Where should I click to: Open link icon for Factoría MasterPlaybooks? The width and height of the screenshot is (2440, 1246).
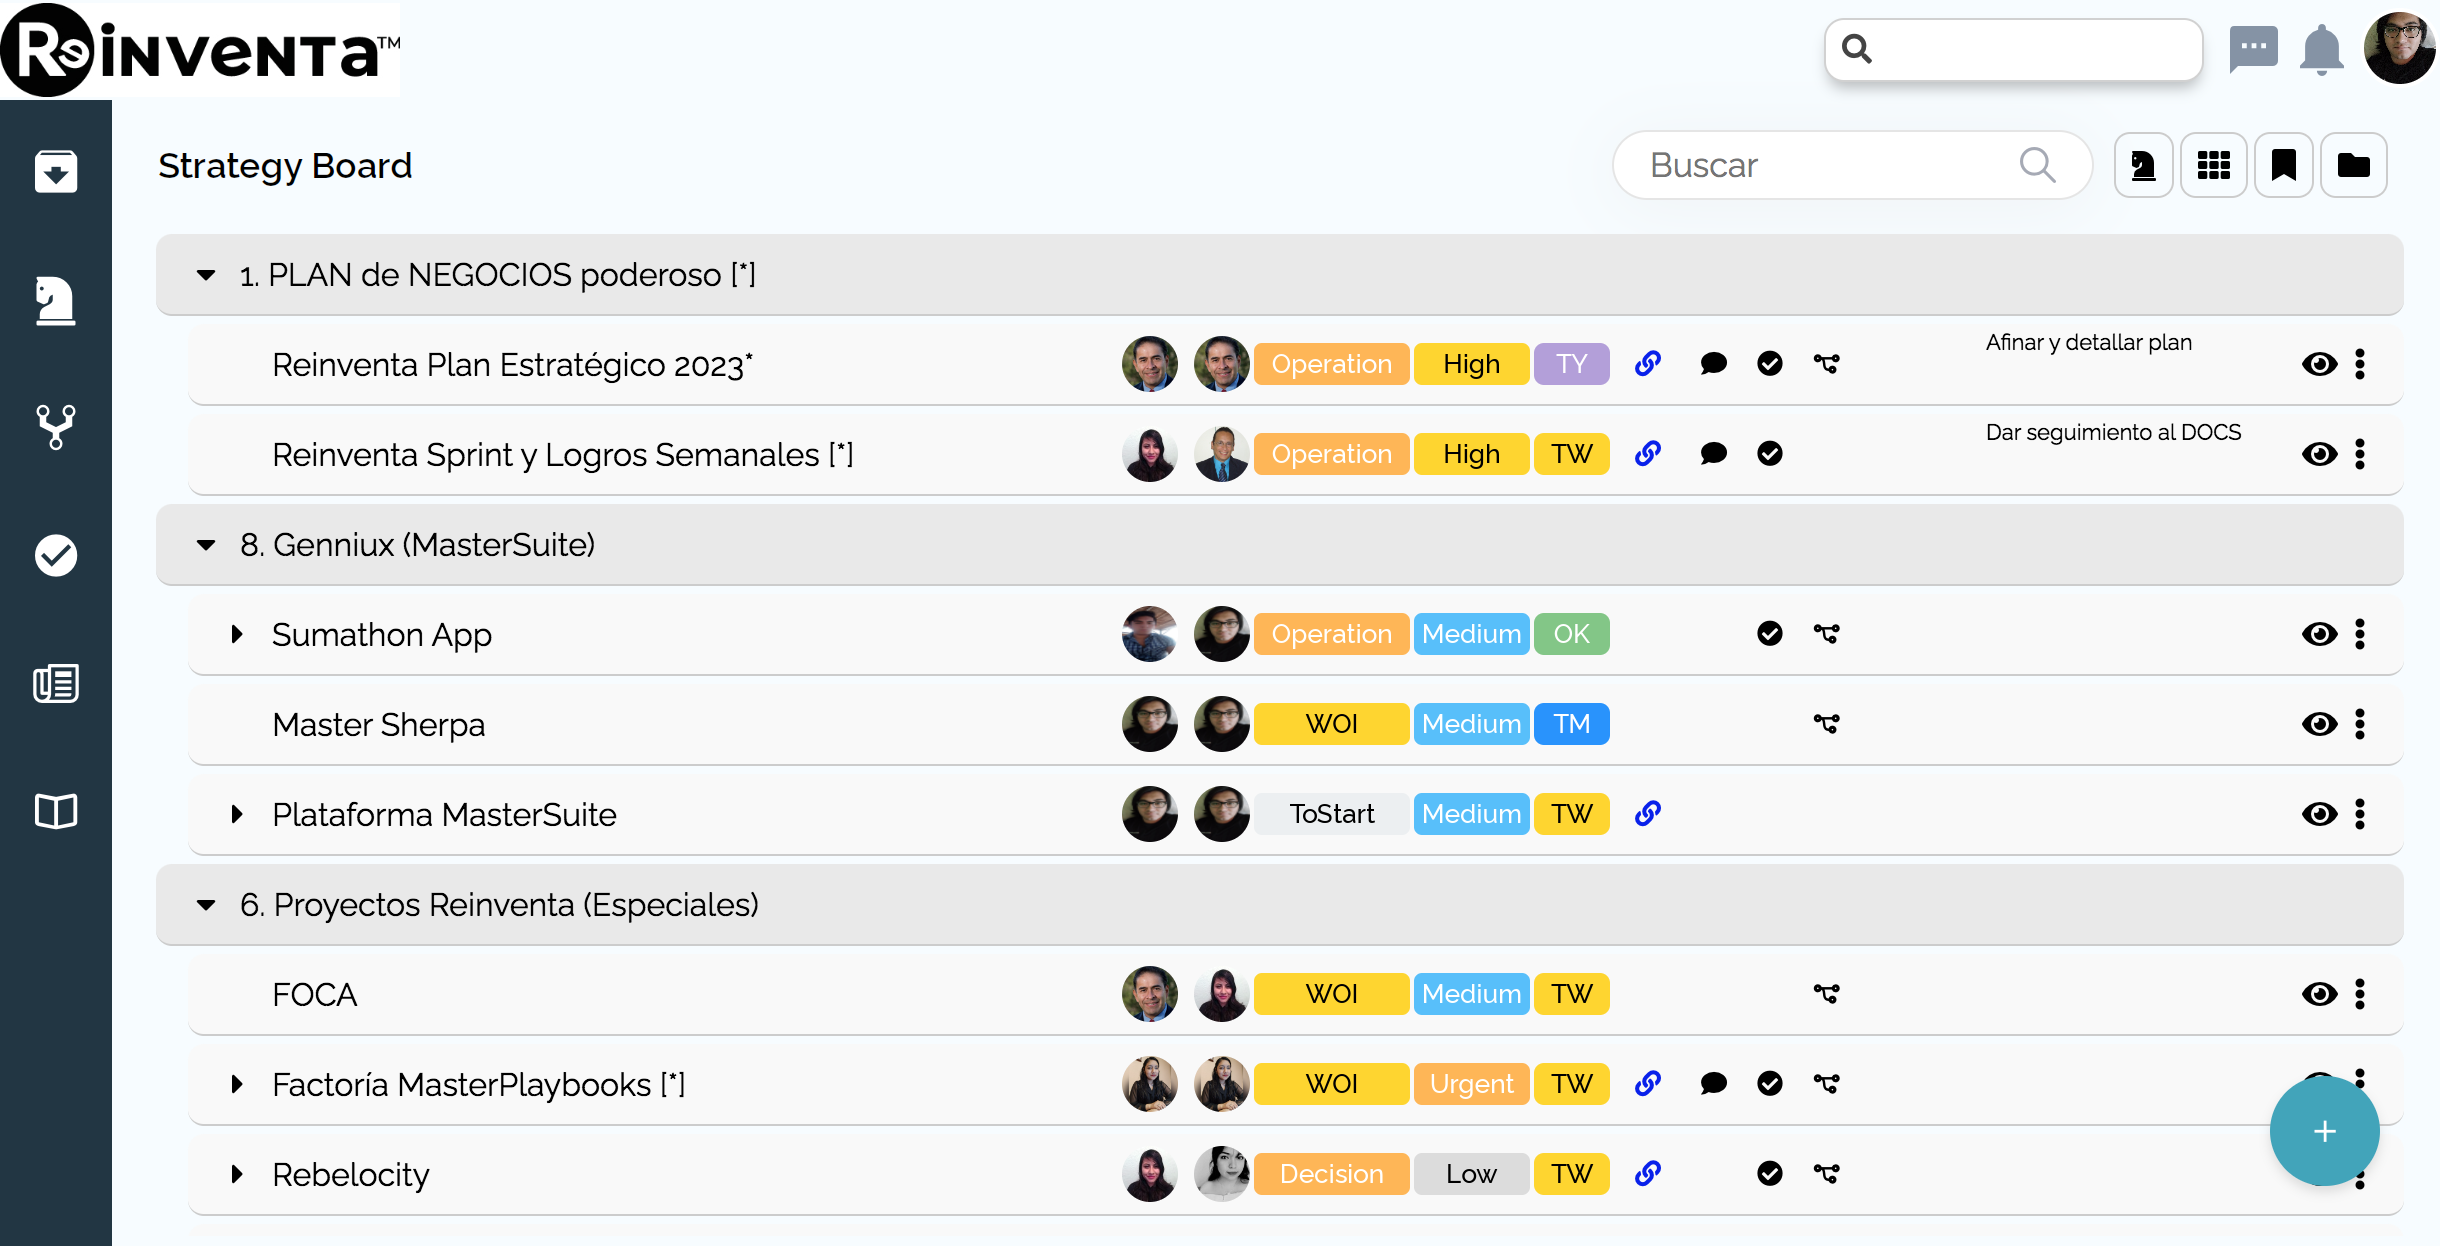[x=1648, y=1084]
